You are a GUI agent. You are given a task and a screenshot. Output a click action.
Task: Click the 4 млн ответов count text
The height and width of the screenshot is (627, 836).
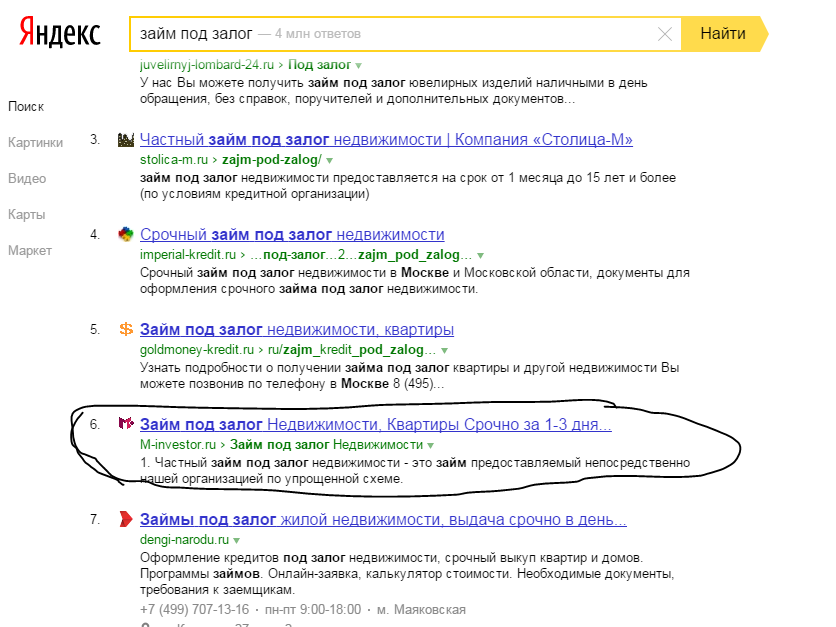tap(318, 34)
